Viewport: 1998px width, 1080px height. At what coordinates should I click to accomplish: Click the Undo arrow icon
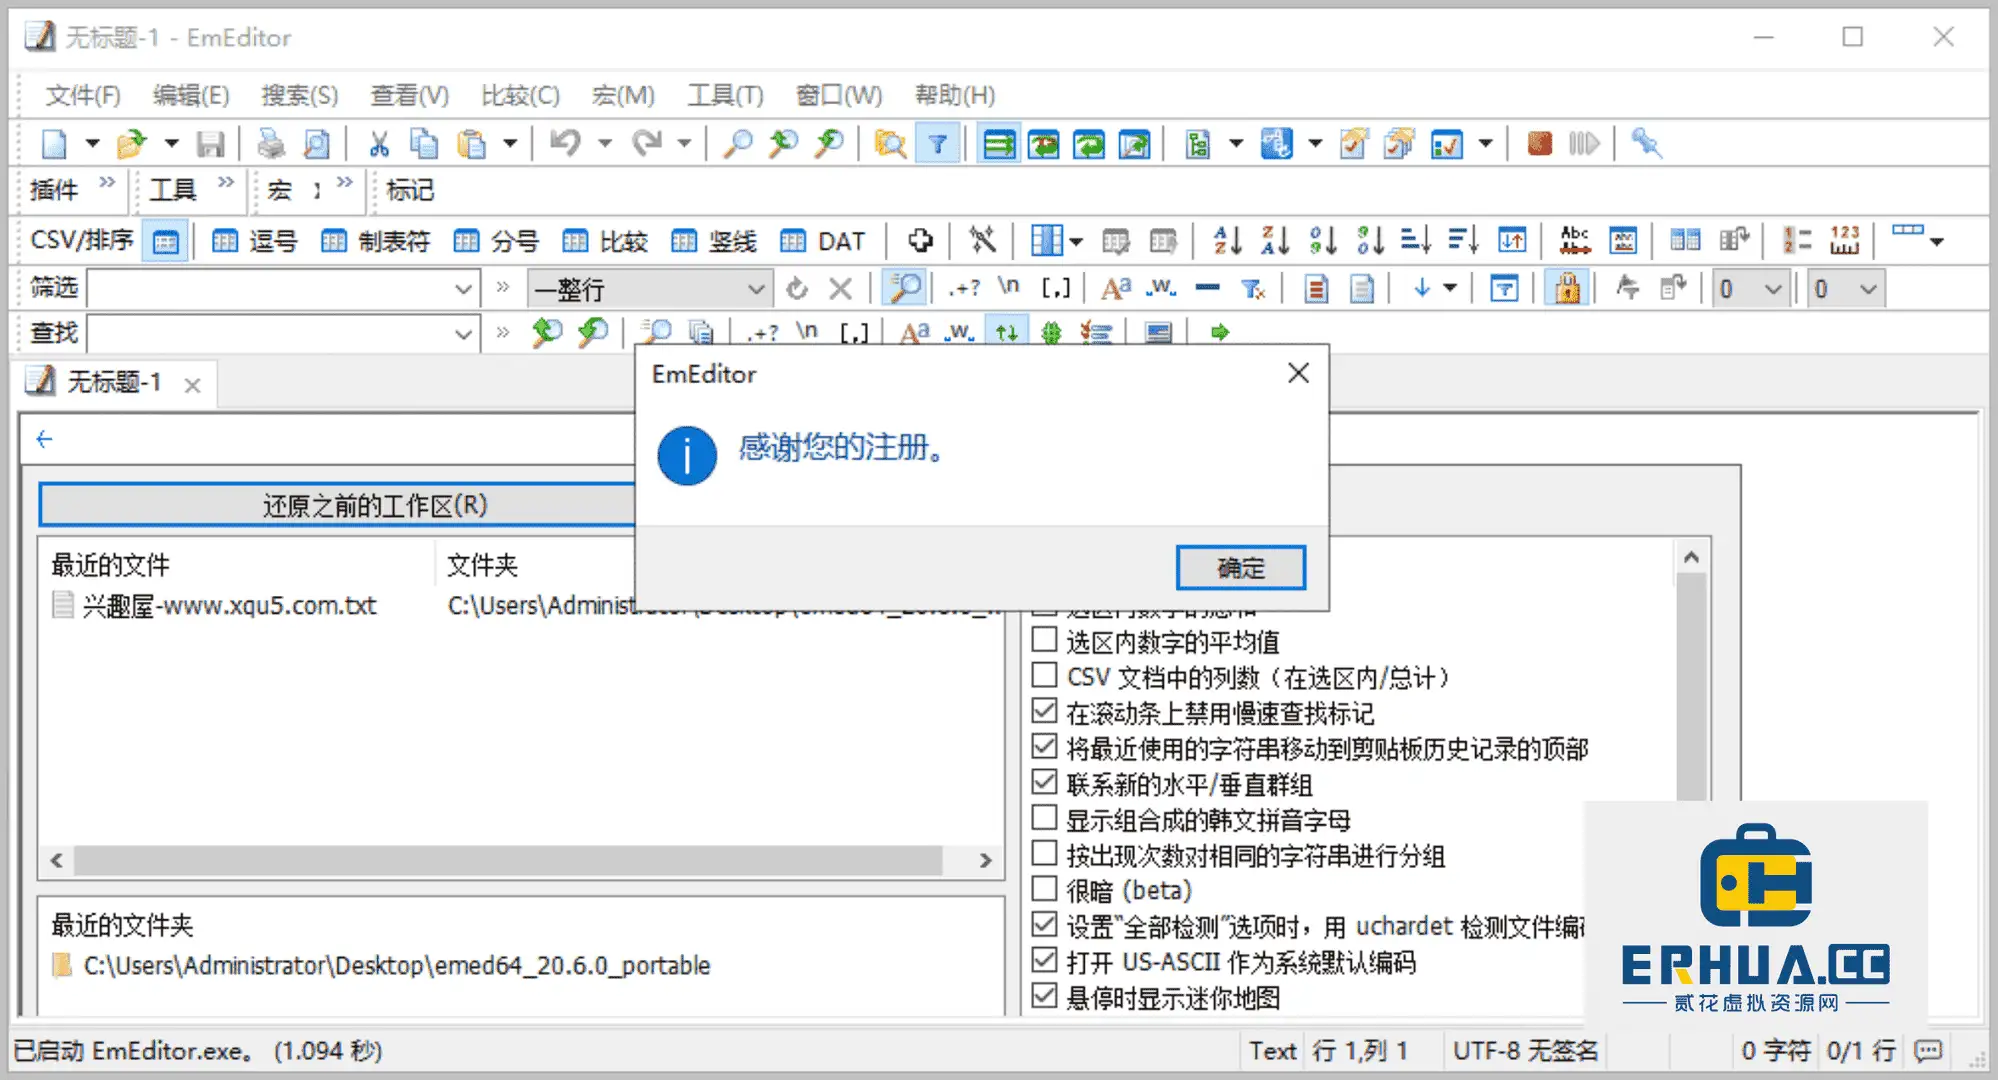[x=565, y=143]
